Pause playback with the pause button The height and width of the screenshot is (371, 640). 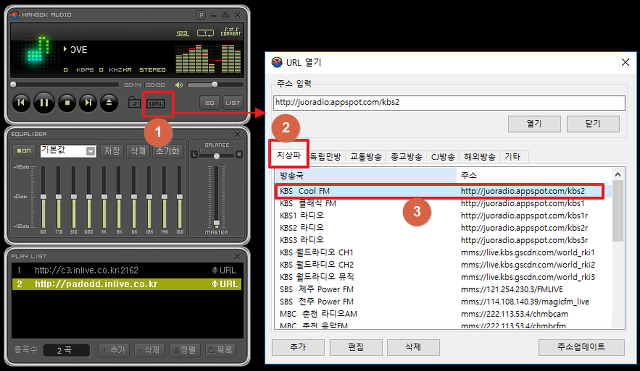coord(44,102)
